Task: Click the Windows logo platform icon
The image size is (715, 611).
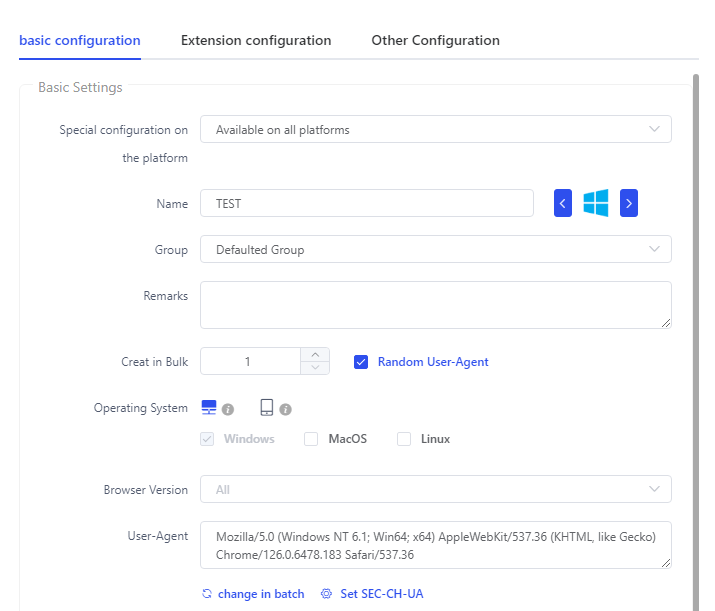Action: pos(596,203)
